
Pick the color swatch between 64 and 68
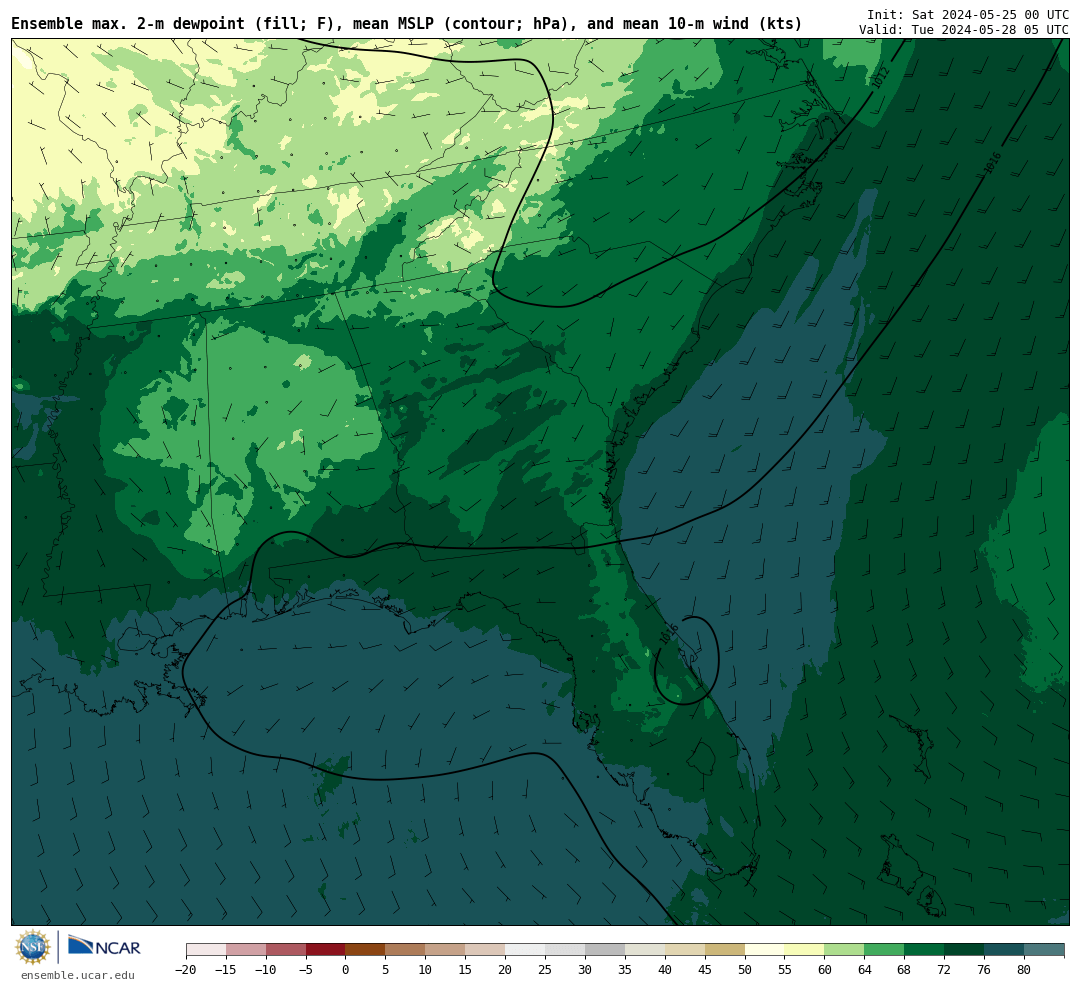tap(884, 950)
